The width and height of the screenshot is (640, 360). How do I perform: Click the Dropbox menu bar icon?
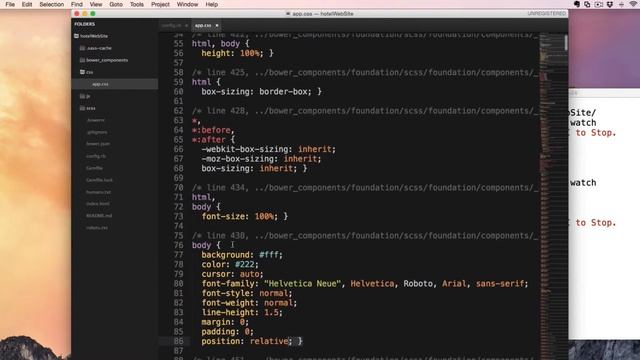point(610,4)
